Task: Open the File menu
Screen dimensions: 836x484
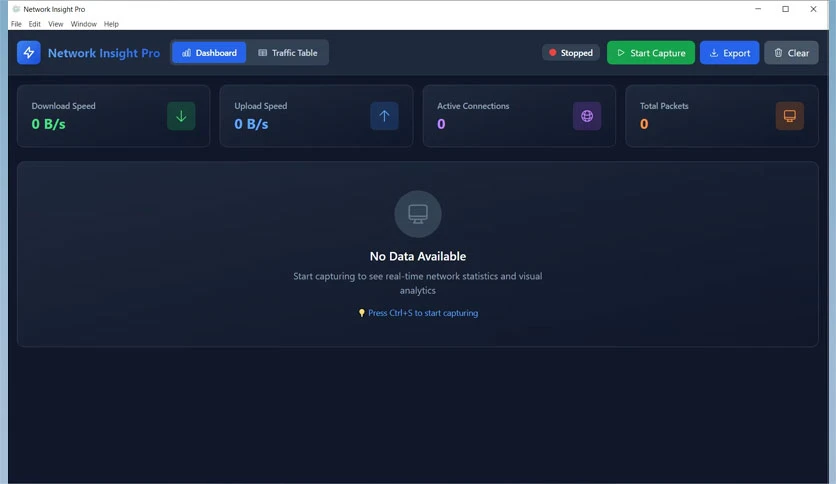Action: 17,24
